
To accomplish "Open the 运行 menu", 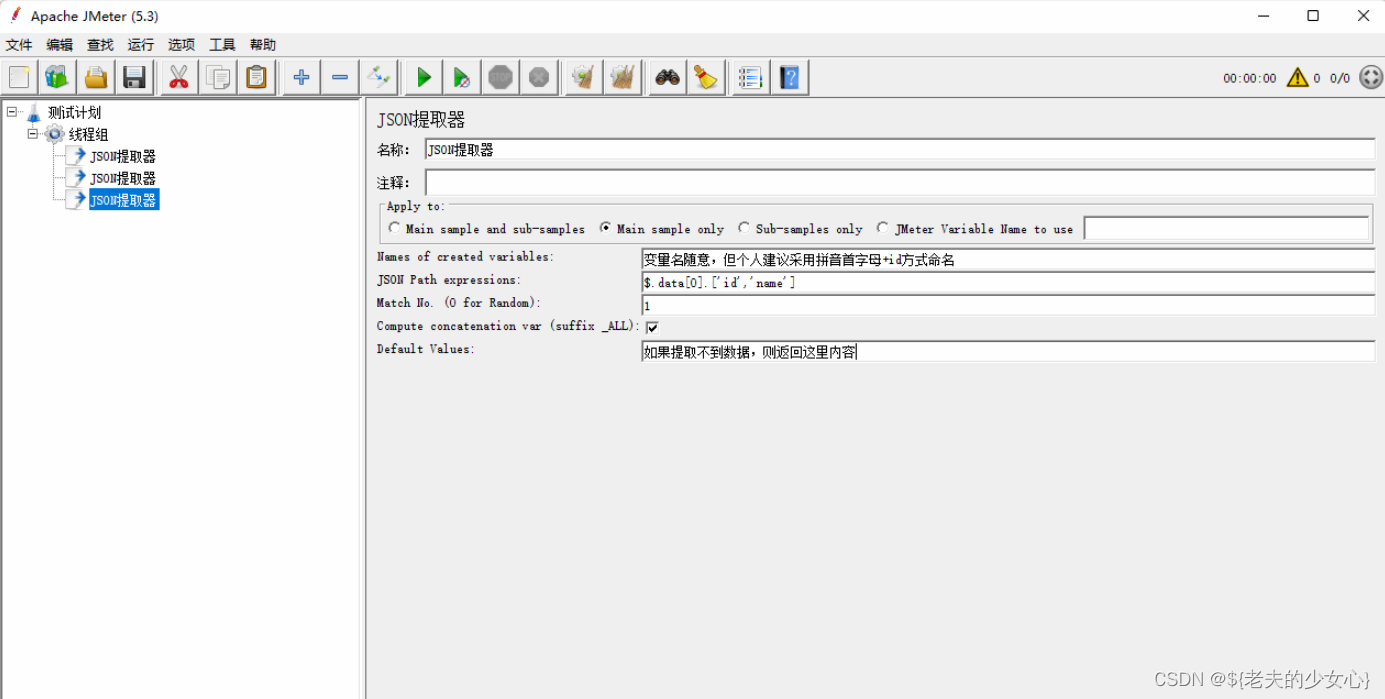I will click(x=141, y=45).
